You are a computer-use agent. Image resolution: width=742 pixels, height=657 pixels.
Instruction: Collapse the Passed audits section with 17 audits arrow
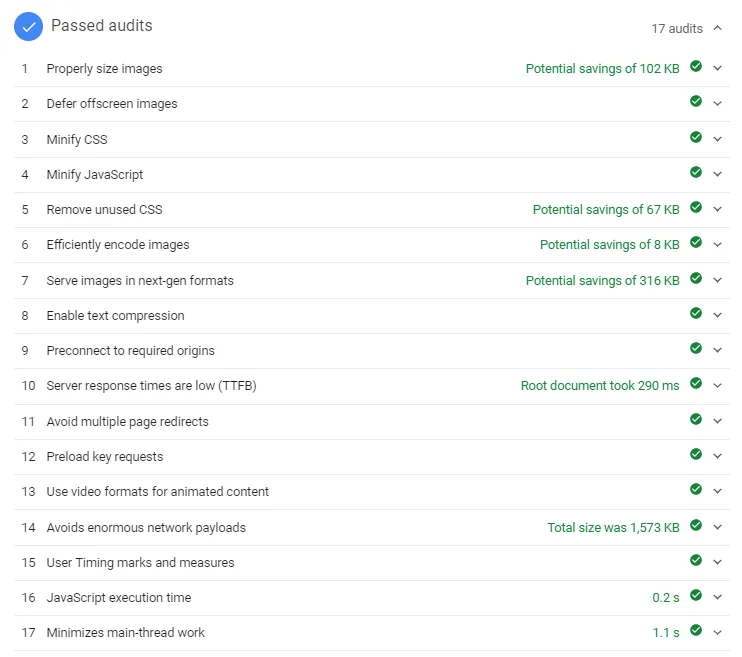click(x=717, y=28)
